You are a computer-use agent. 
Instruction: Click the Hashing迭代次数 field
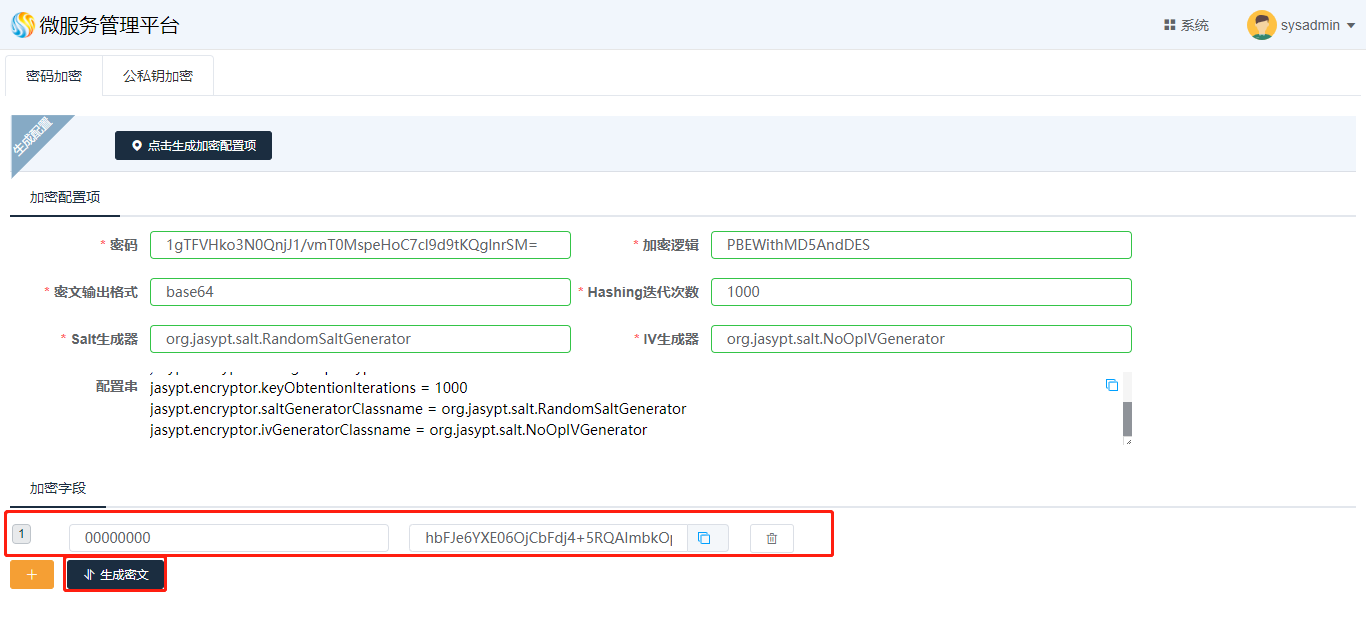pyautogui.click(x=920, y=292)
